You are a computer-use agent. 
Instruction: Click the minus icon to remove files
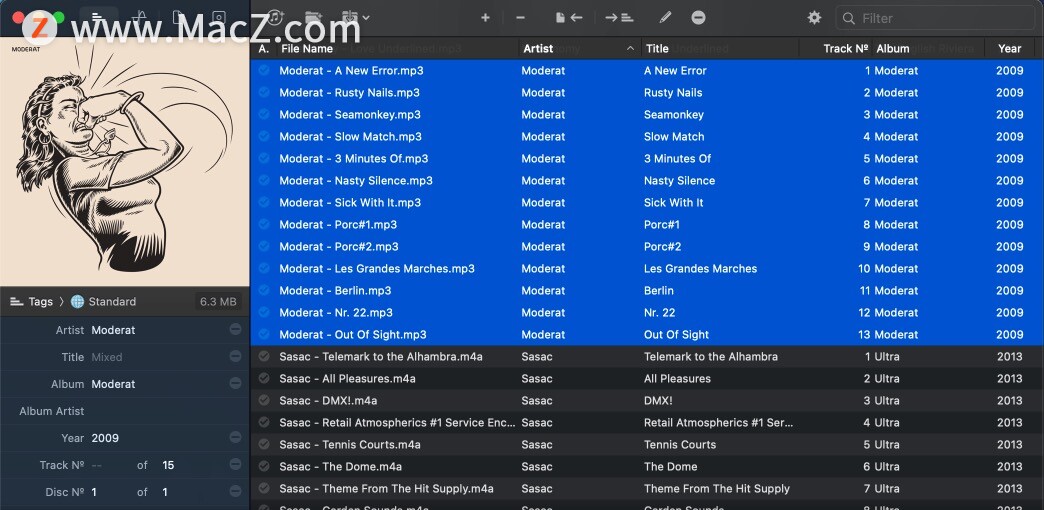pyautogui.click(x=521, y=18)
